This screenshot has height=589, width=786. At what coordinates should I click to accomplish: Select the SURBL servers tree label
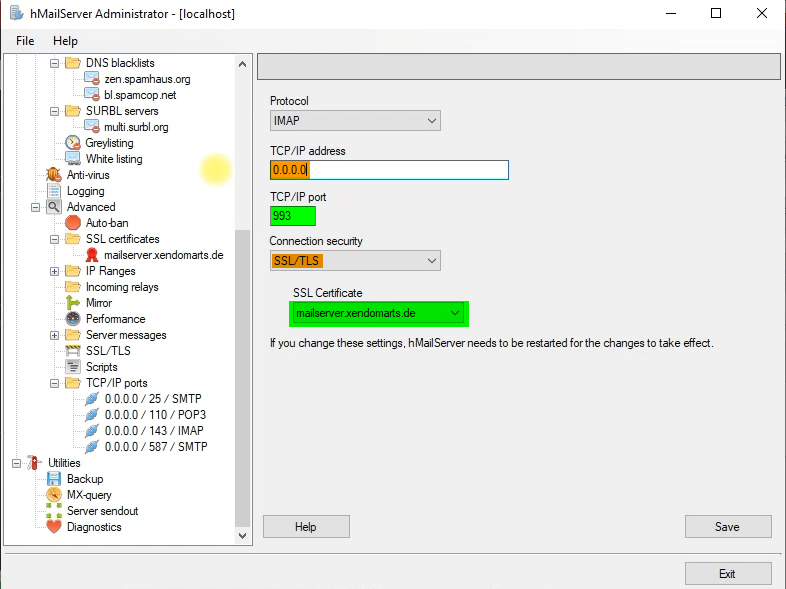122,111
